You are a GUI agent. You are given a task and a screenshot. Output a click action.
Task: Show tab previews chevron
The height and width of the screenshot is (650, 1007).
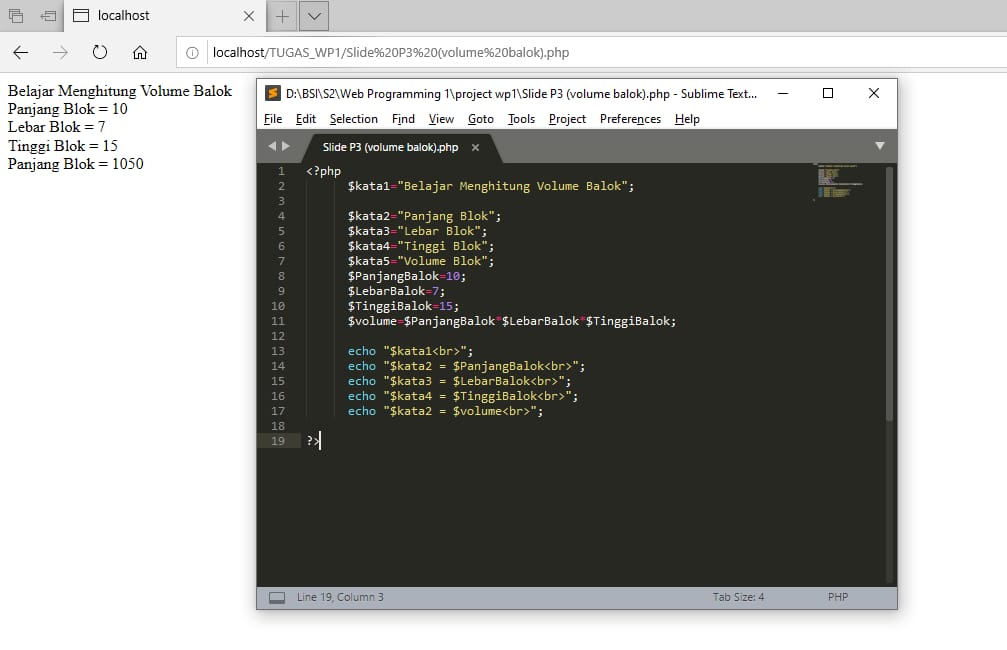coord(314,16)
